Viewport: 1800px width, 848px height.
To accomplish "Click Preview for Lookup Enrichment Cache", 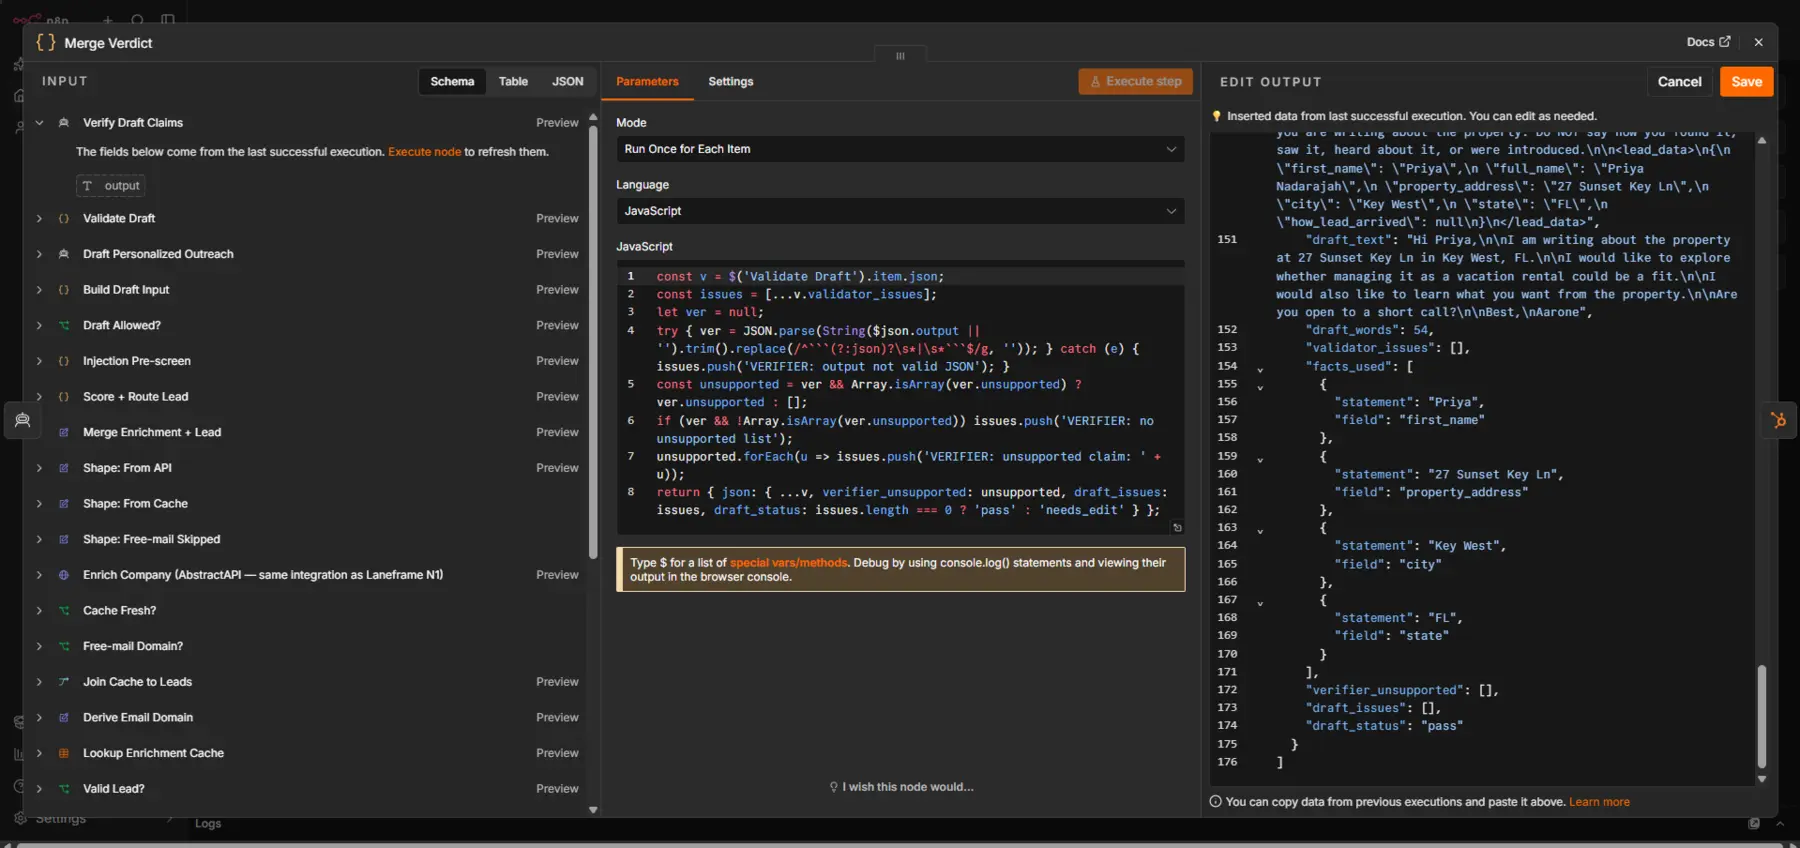I will [557, 754].
